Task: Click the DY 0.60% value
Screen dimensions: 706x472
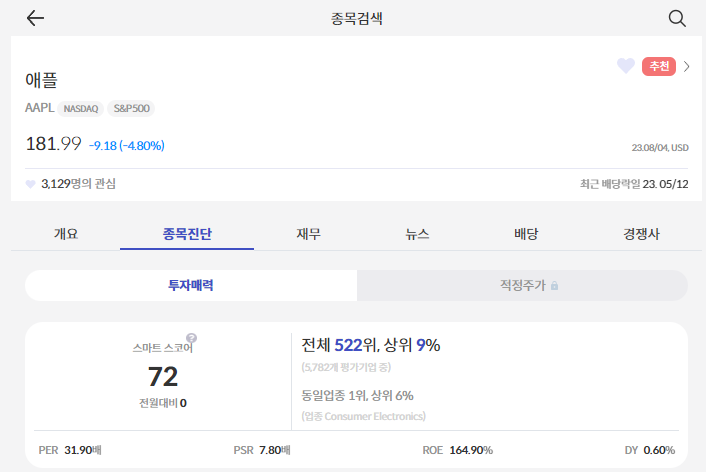Action: tap(650, 450)
